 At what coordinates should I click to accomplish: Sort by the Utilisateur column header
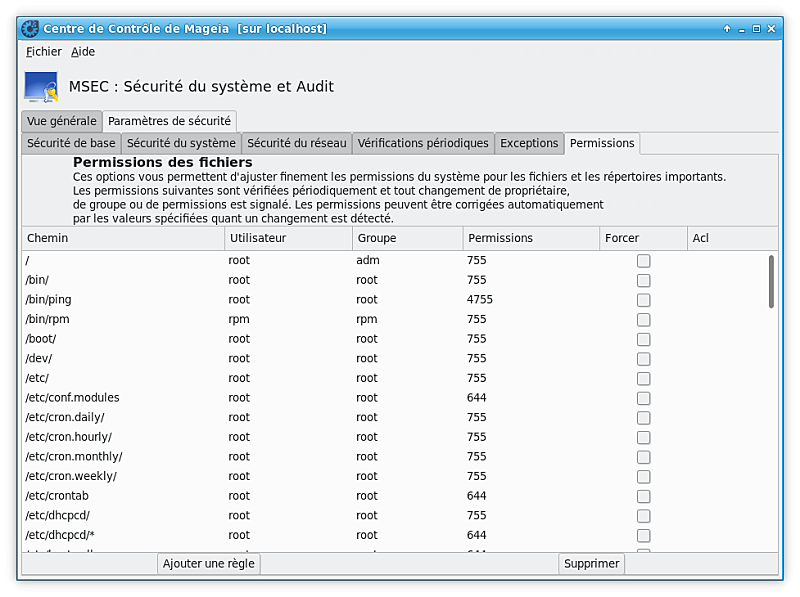(288, 238)
